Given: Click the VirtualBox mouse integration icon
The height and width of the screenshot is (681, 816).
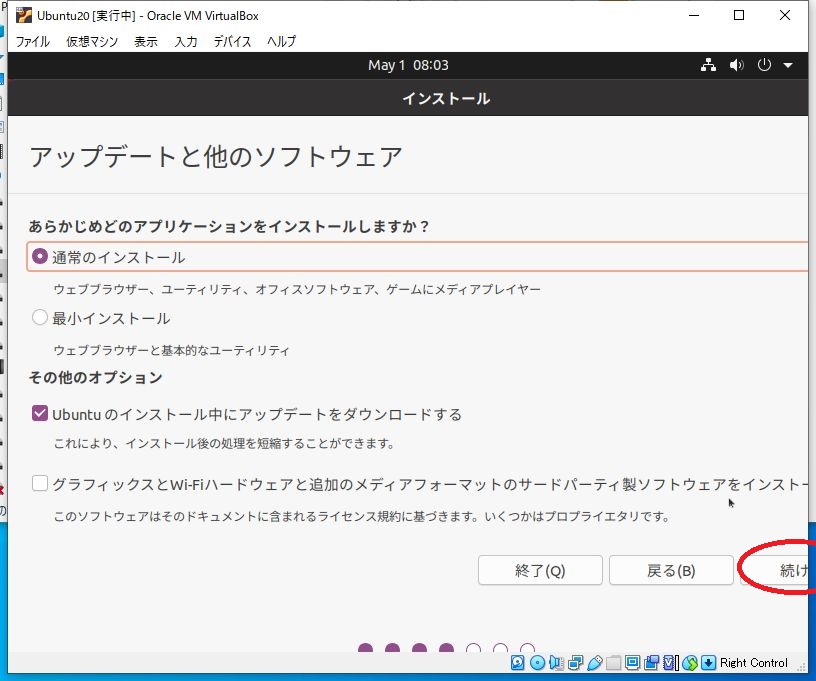Looking at the screenshot, I should tap(690, 663).
